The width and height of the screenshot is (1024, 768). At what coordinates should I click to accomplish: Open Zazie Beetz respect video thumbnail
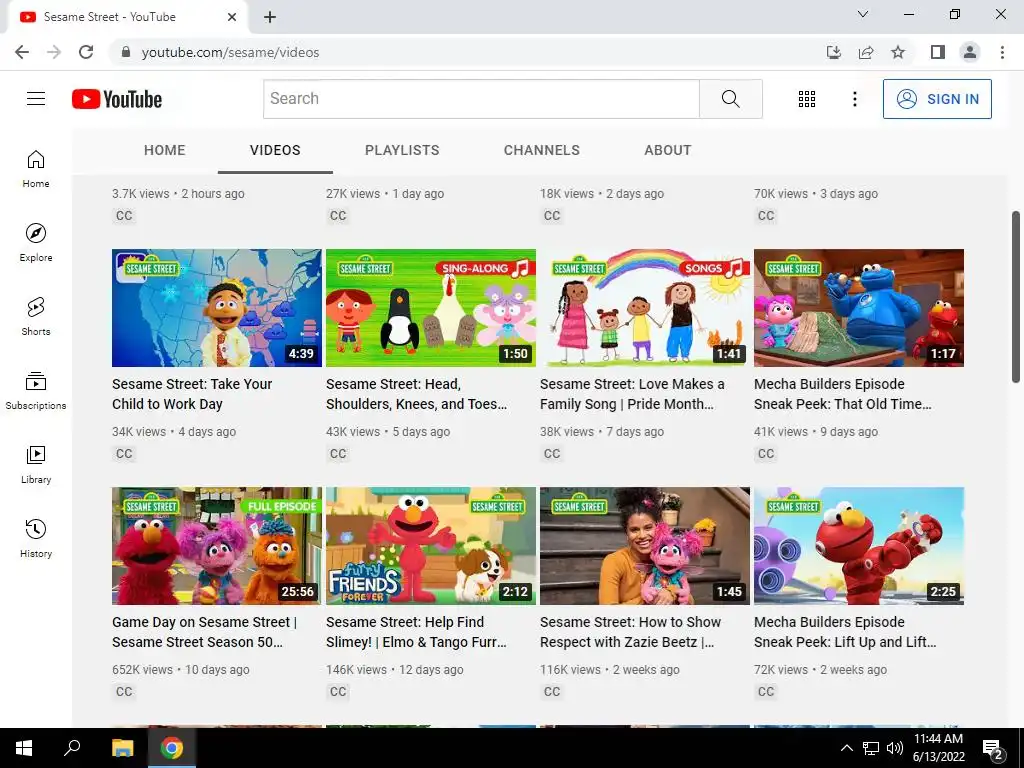645,546
